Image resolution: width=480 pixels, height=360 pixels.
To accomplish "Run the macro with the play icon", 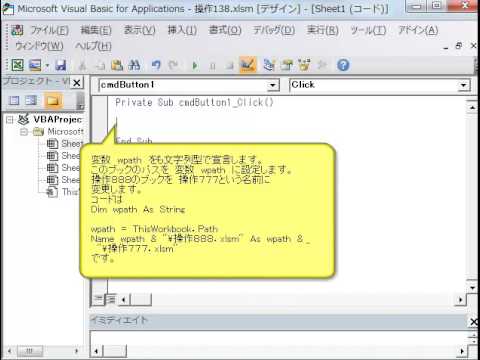I will 195,66.
